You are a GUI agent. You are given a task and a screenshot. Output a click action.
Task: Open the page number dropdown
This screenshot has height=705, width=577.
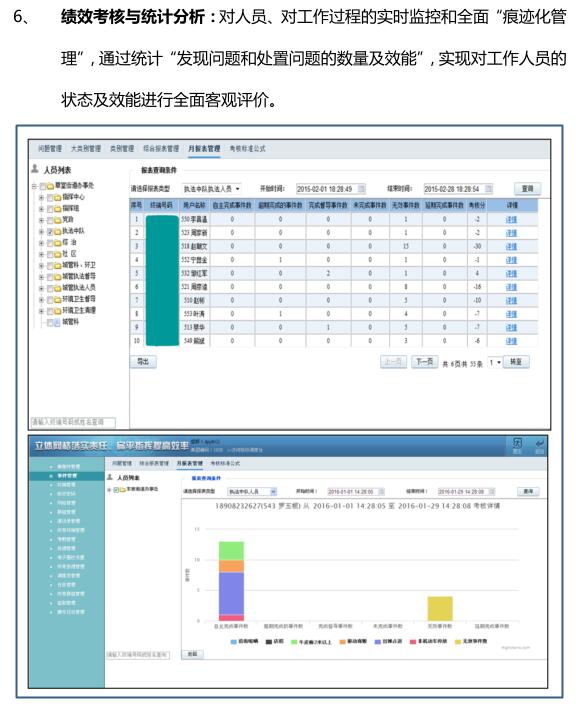click(x=495, y=362)
